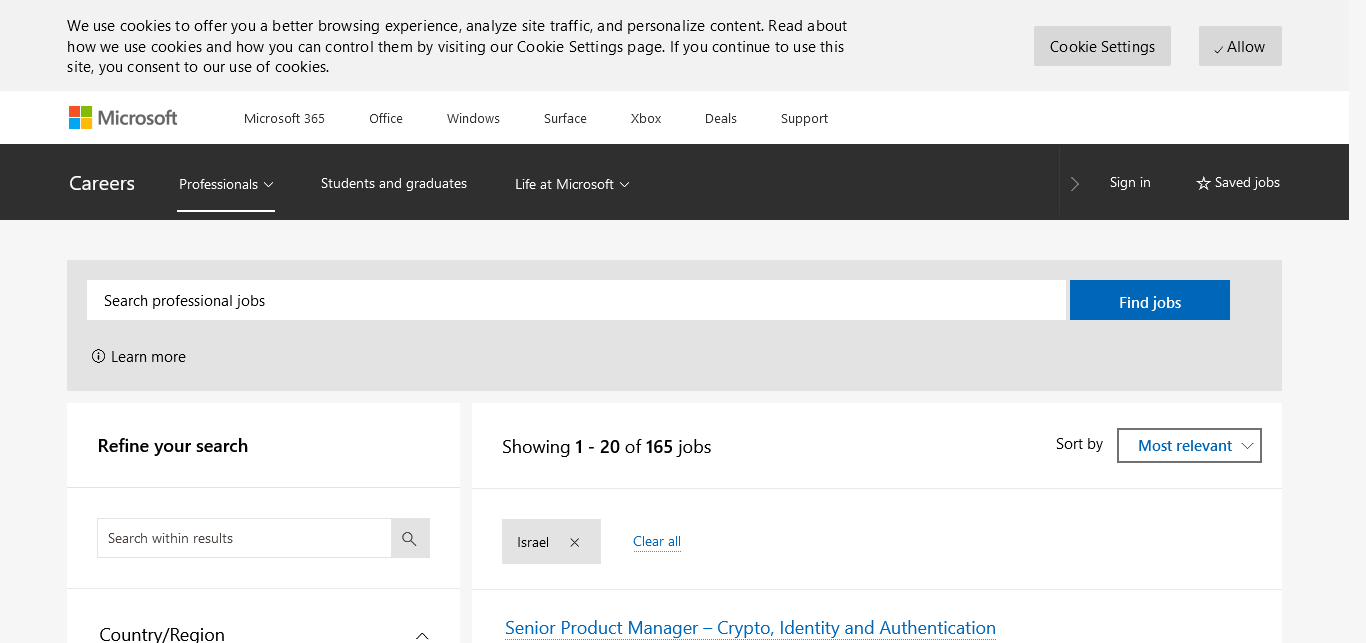Click Clear all filters link
The image size is (1366, 643).
tap(657, 542)
